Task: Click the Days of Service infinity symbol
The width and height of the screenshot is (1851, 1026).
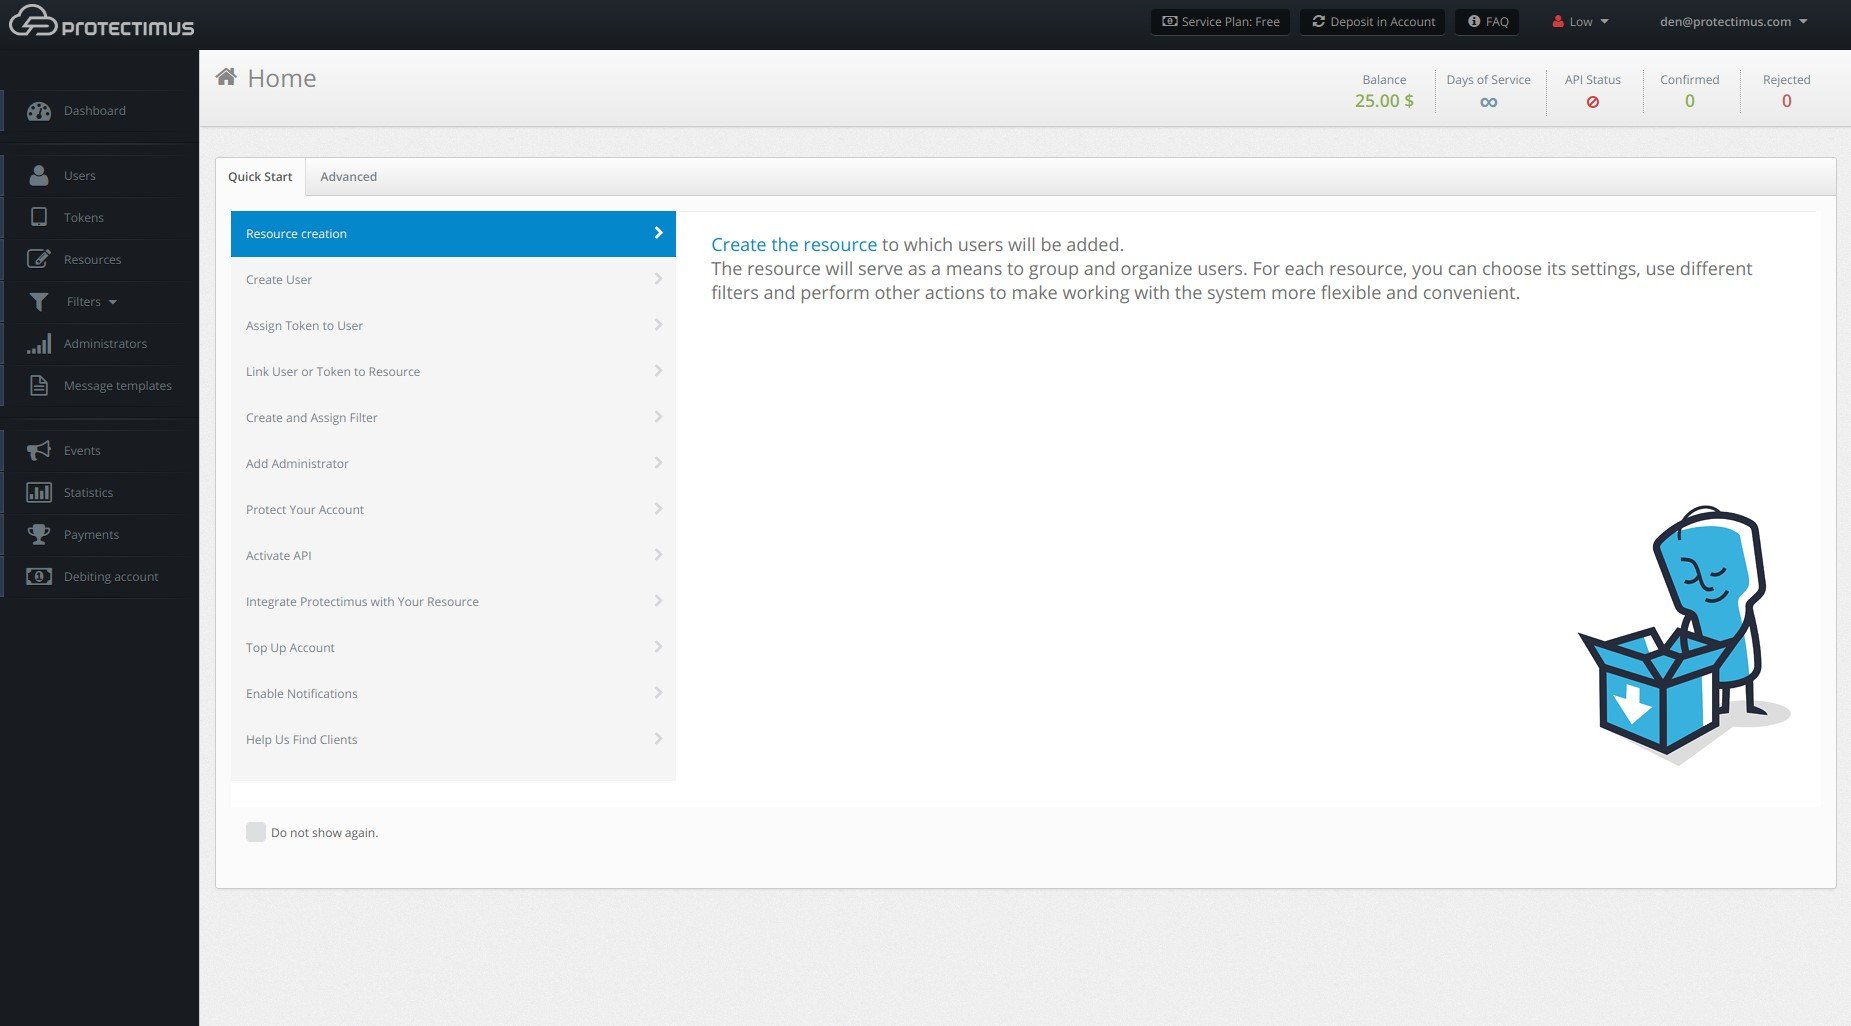Action: [x=1489, y=102]
